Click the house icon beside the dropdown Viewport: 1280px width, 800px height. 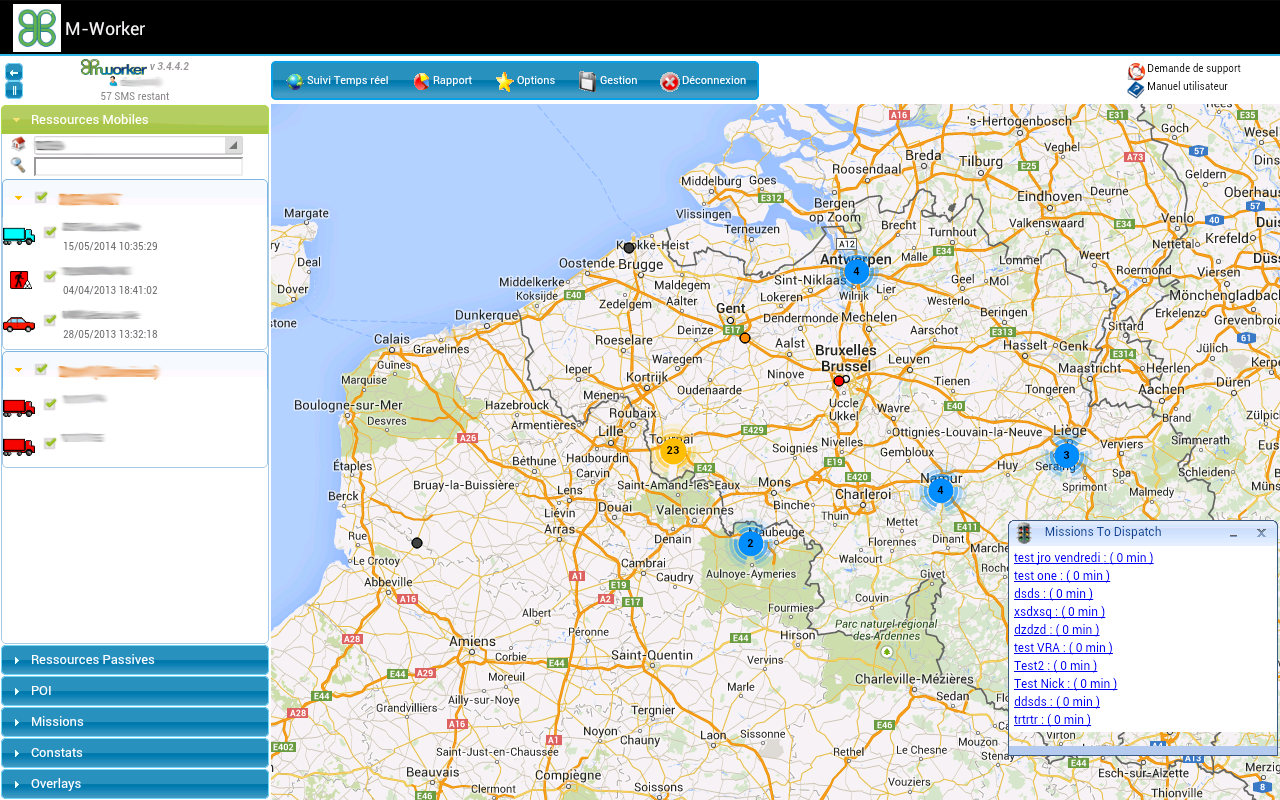[x=18, y=145]
